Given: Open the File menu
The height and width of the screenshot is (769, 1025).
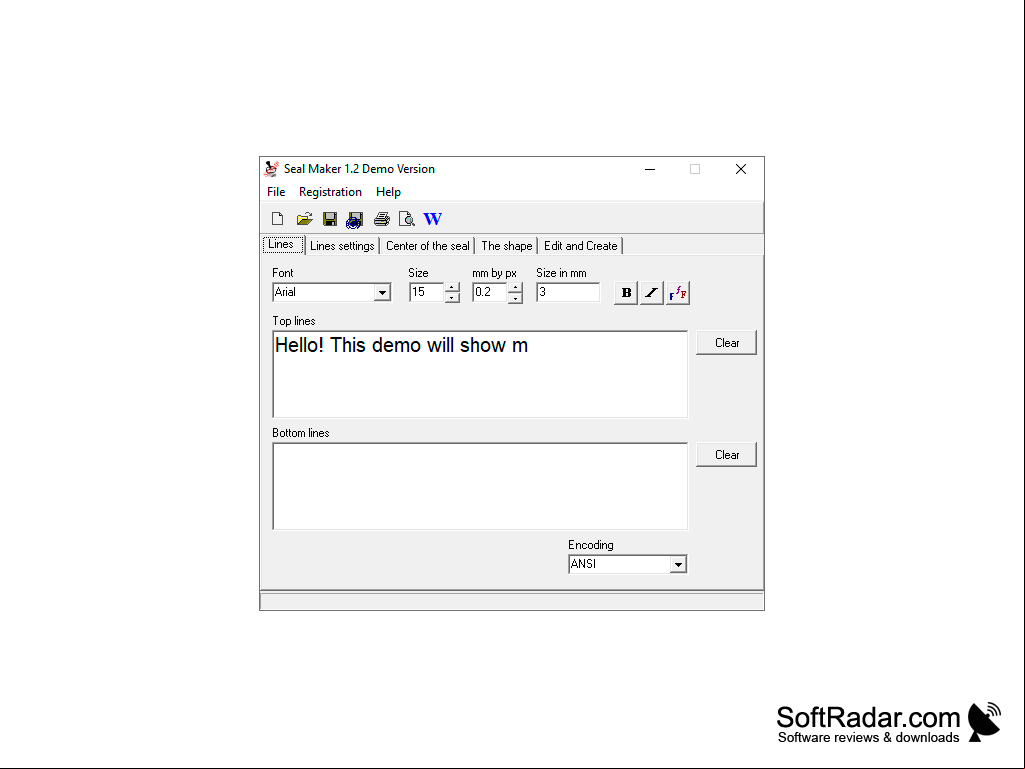Looking at the screenshot, I should pos(276,192).
